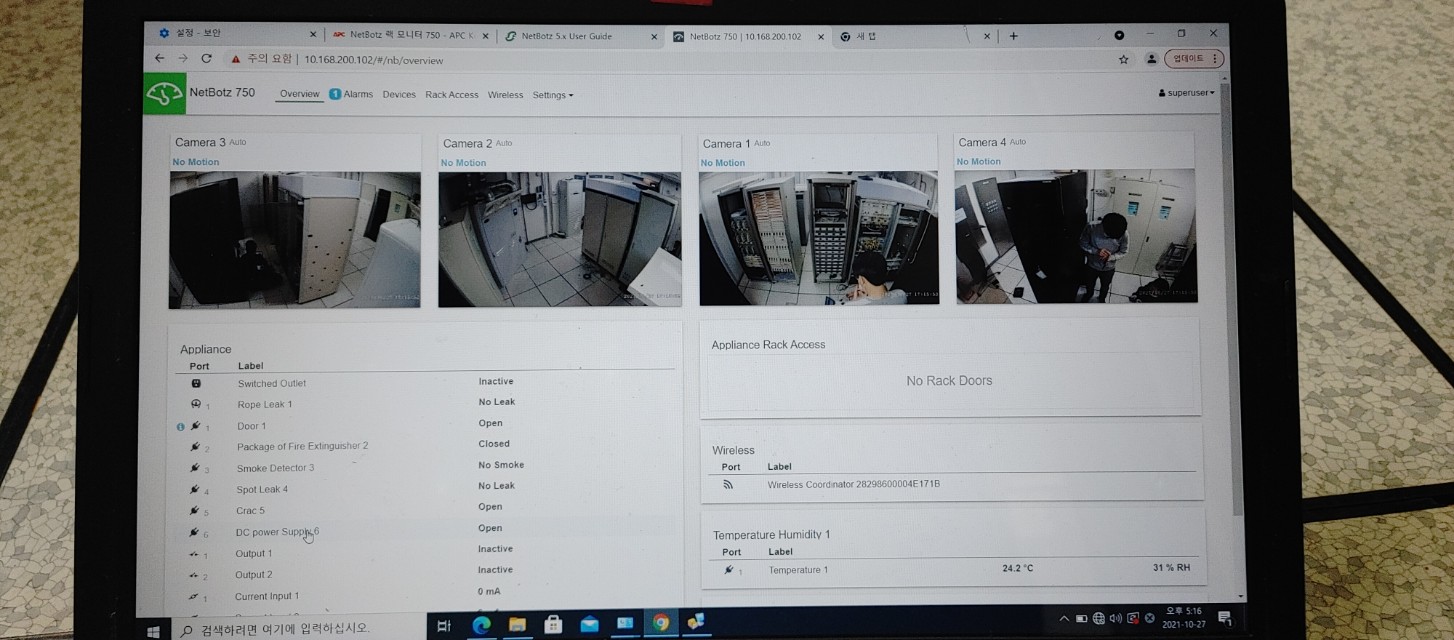Open the Rack Access menu item
Image resolution: width=1454 pixels, height=640 pixels.
click(451, 95)
